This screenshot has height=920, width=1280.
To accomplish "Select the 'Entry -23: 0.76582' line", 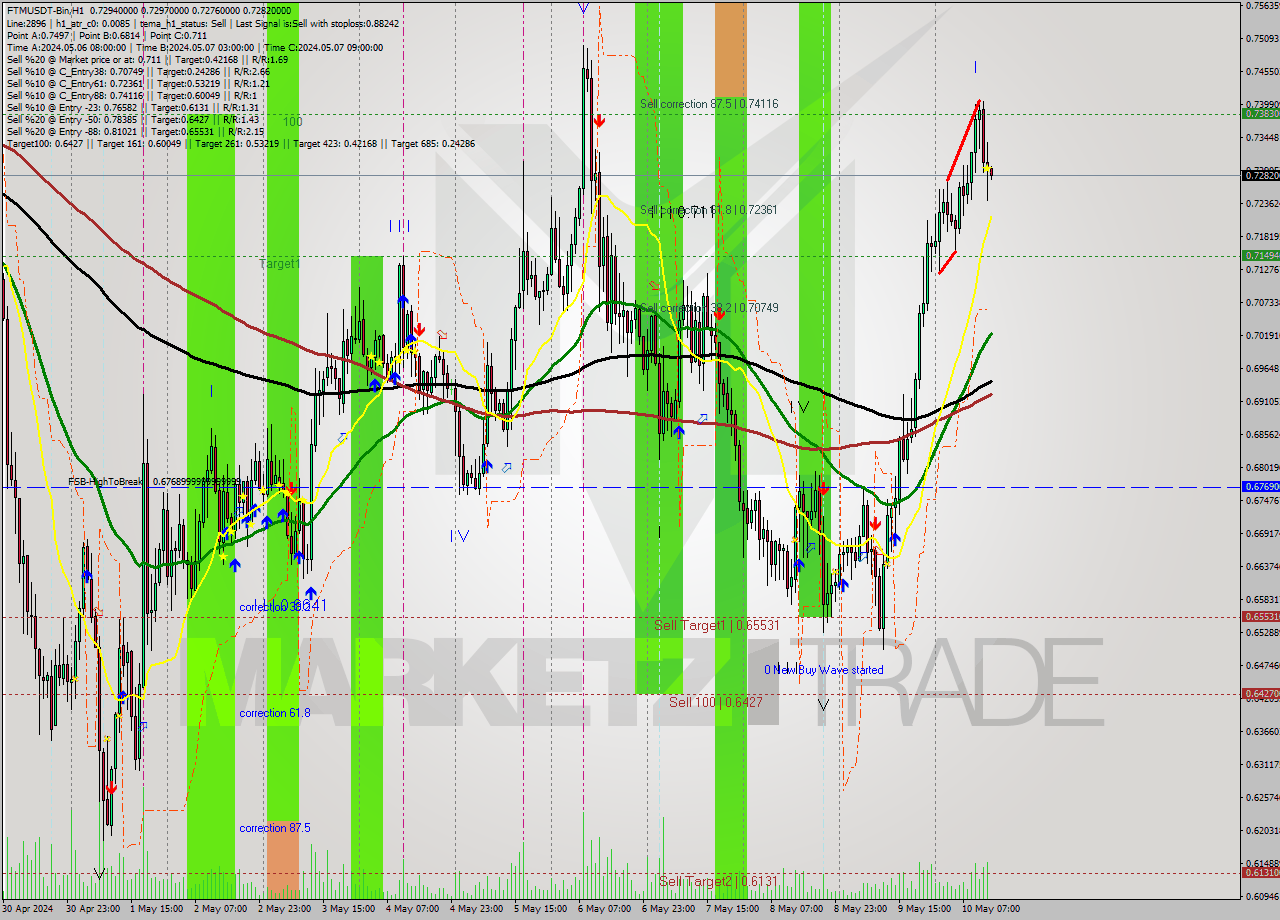I will (x=133, y=108).
